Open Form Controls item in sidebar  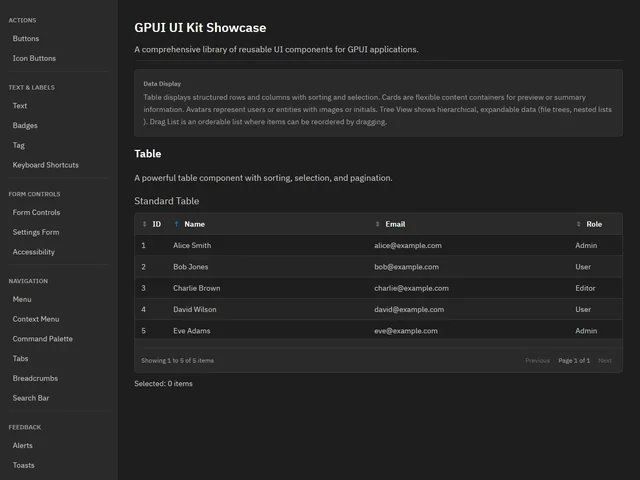point(36,212)
